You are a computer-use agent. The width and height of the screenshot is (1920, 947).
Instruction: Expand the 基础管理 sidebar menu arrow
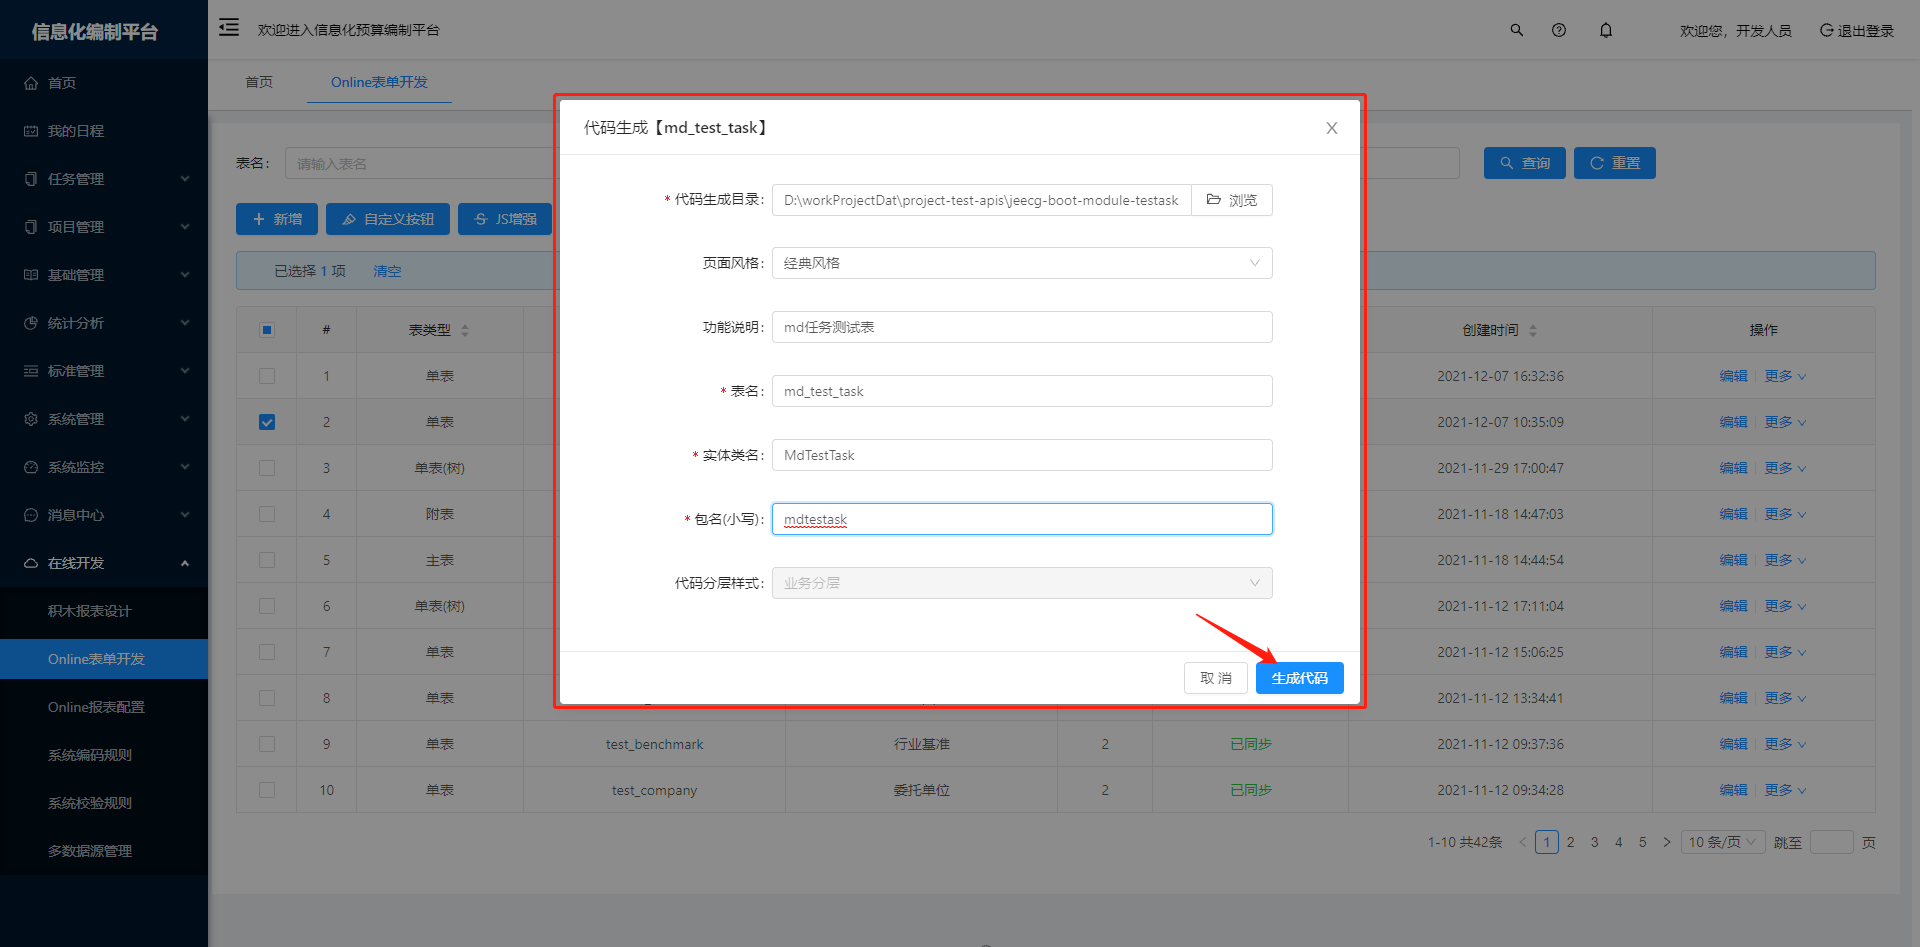click(185, 275)
